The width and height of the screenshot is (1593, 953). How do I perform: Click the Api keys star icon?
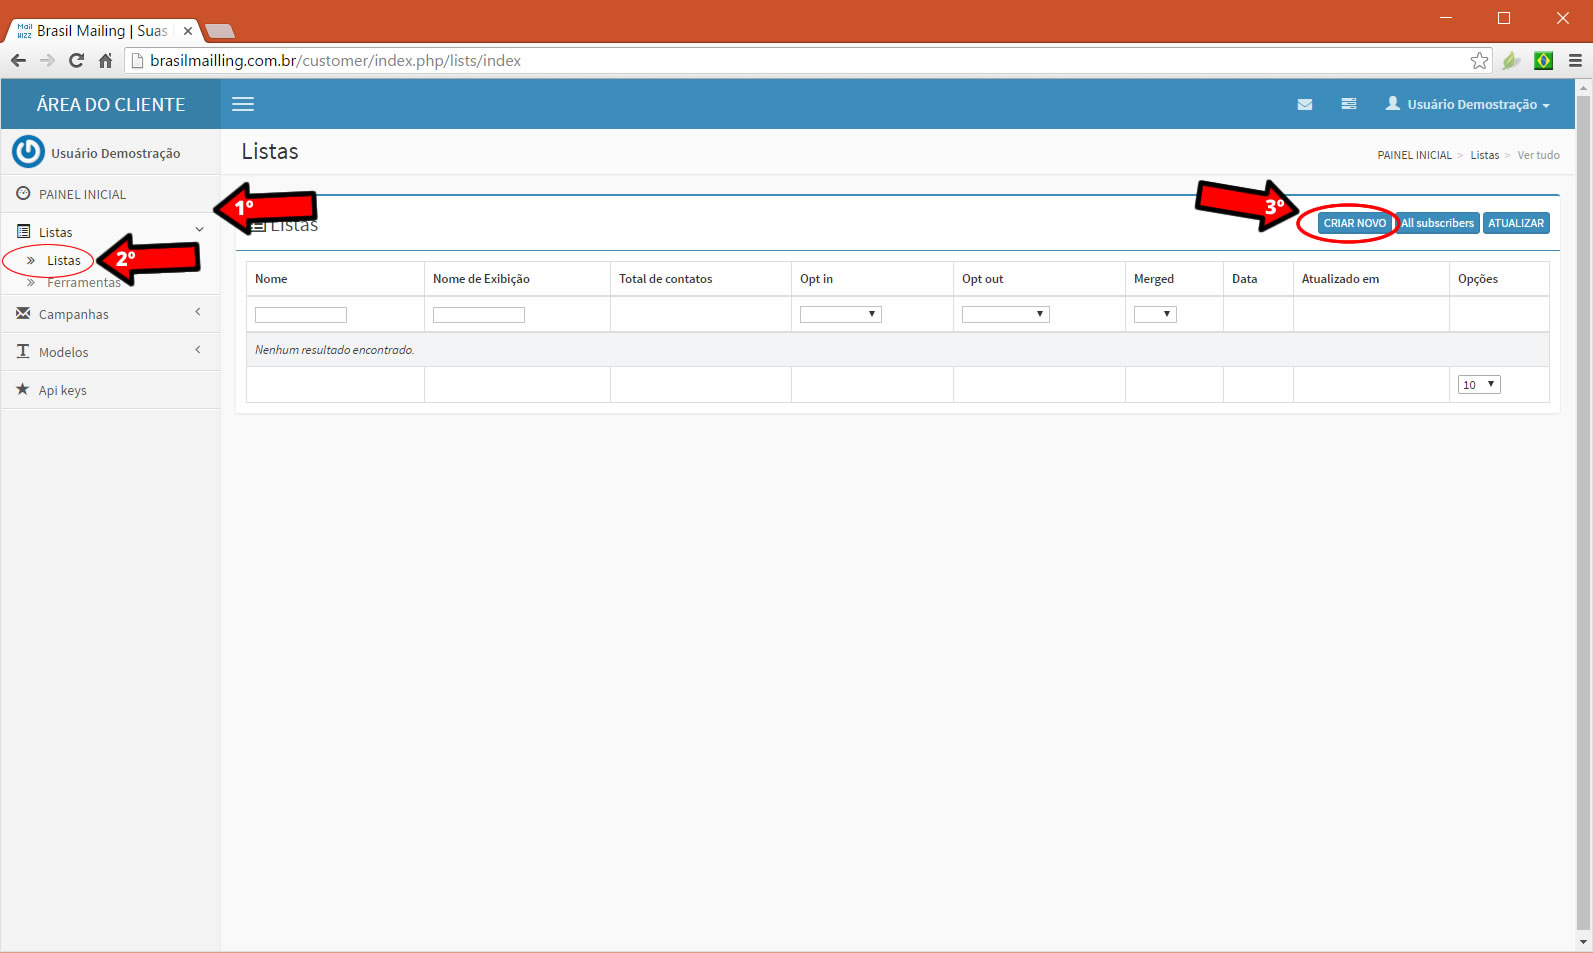(x=23, y=389)
